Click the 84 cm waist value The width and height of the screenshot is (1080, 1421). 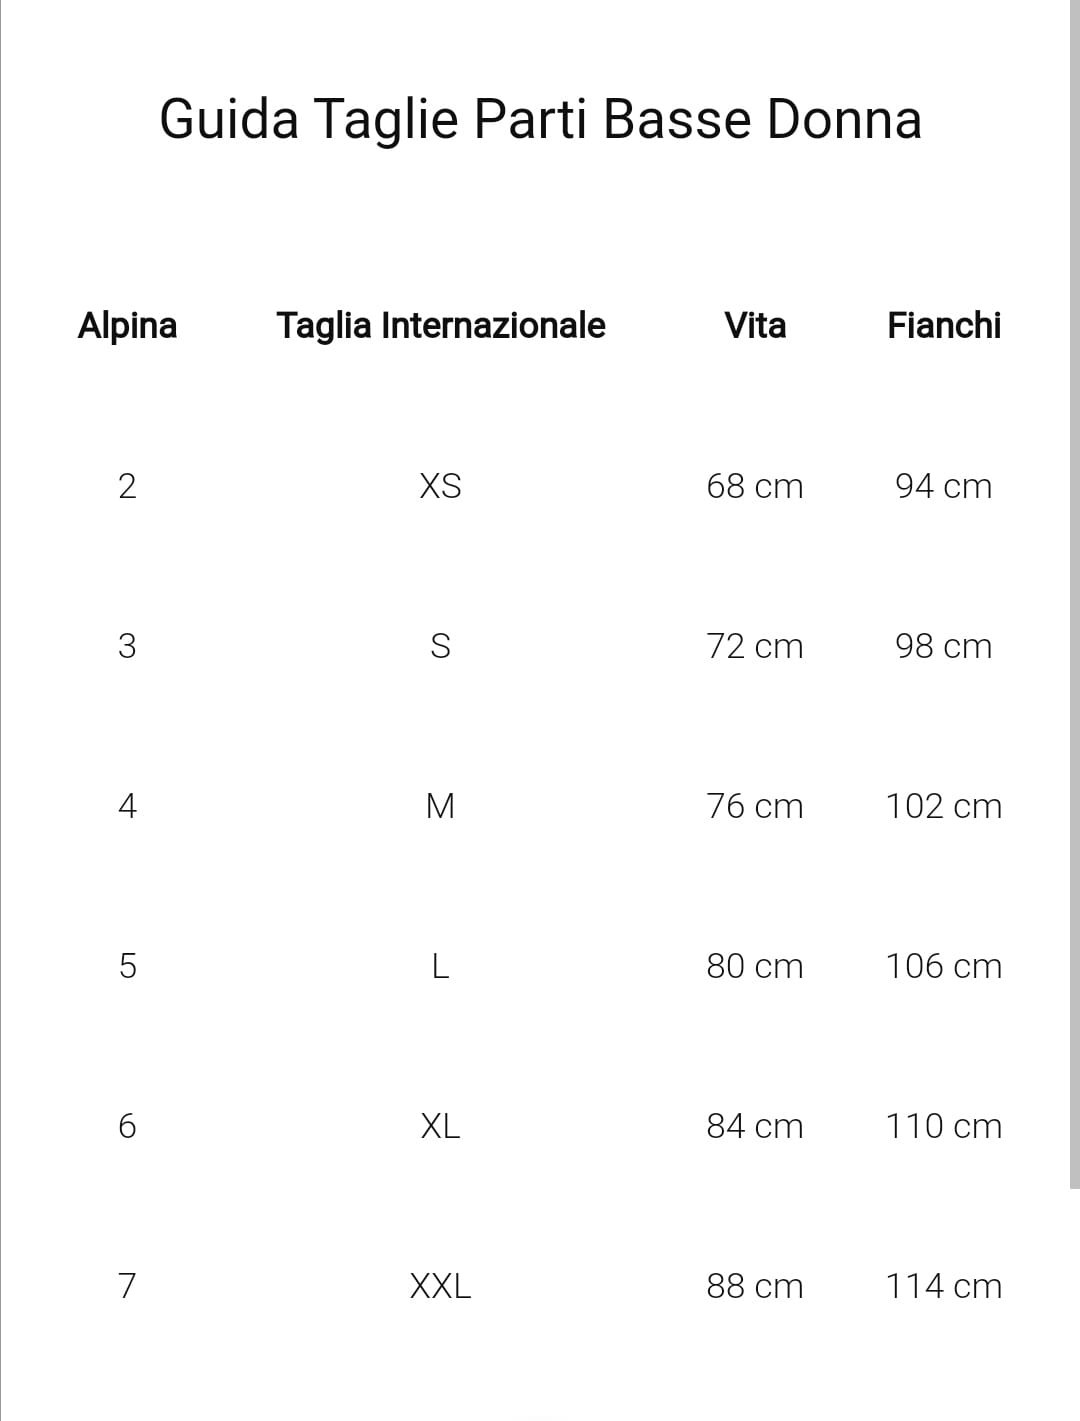click(x=754, y=1126)
